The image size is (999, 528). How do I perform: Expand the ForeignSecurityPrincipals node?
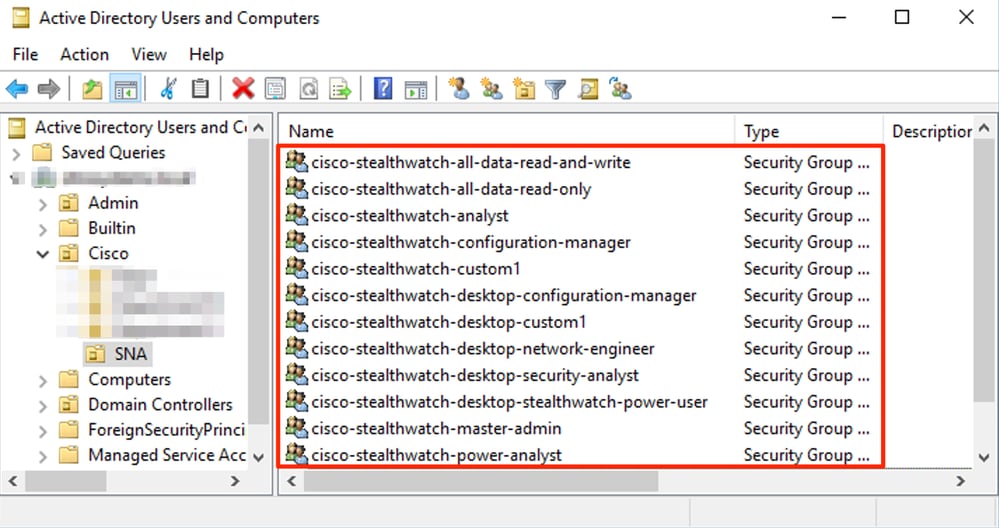(43, 431)
